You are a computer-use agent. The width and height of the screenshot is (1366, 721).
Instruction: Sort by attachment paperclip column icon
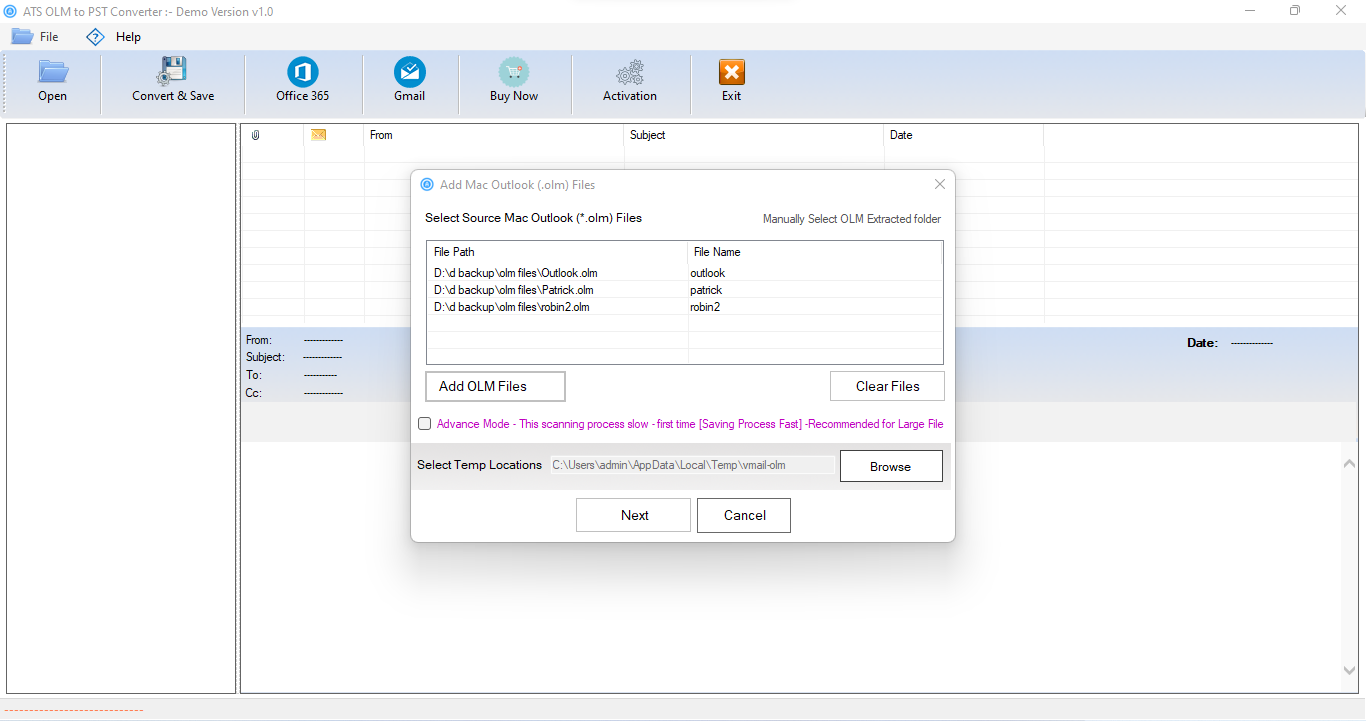click(x=255, y=135)
